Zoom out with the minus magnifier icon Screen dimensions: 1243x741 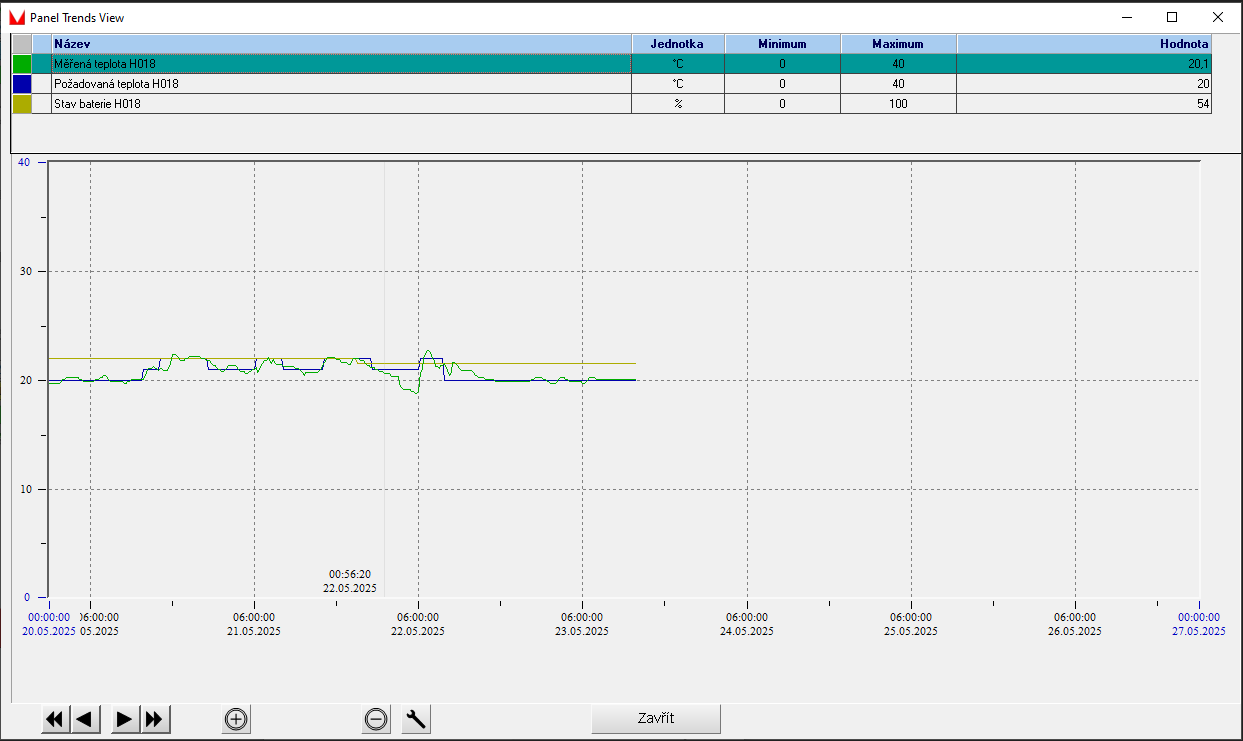tap(376, 719)
